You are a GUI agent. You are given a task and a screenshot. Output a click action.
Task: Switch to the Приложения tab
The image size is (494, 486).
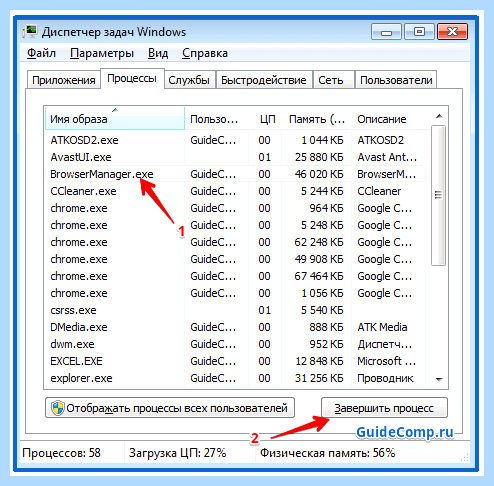click(x=64, y=80)
